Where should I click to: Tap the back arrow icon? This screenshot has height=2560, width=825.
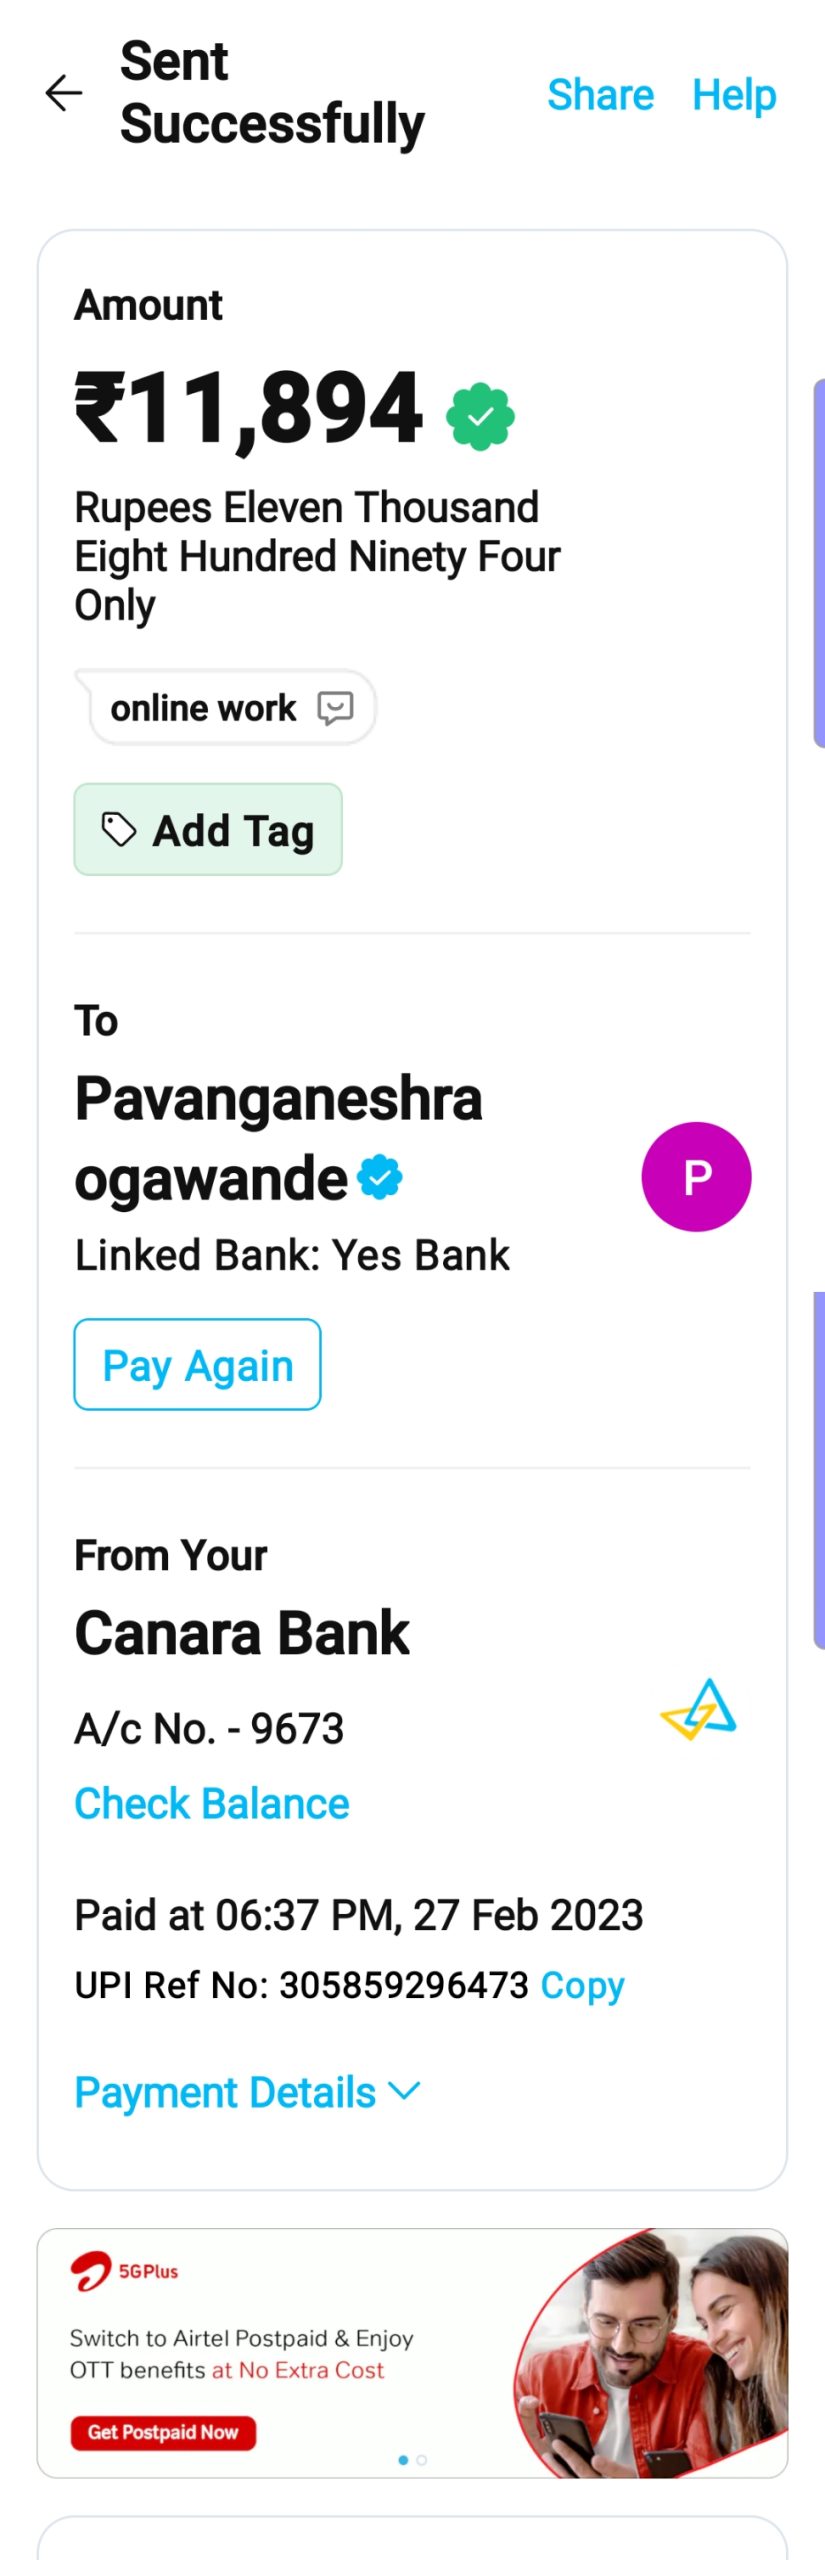click(63, 93)
